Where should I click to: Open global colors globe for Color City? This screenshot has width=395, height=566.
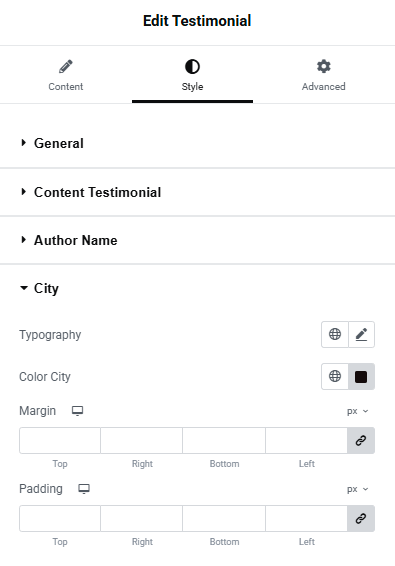pos(335,376)
